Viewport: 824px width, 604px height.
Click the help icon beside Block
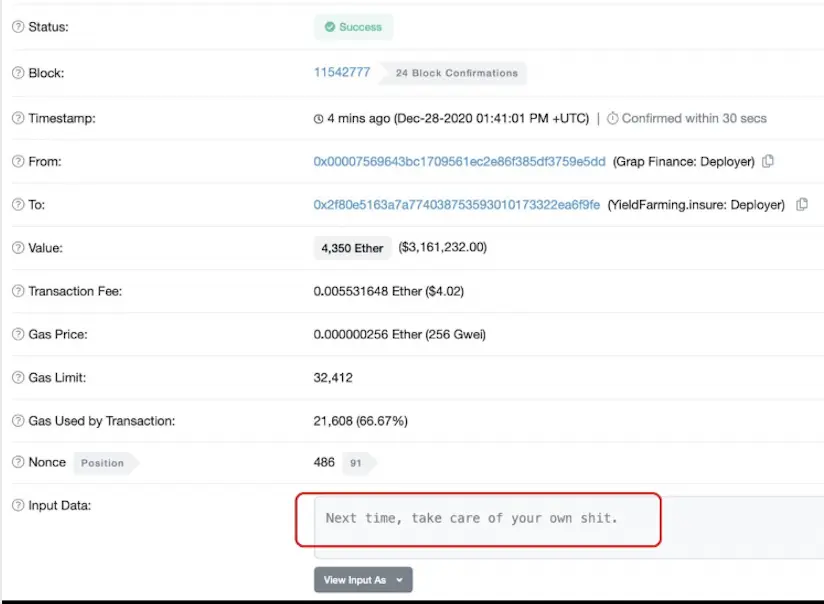click(x=18, y=73)
